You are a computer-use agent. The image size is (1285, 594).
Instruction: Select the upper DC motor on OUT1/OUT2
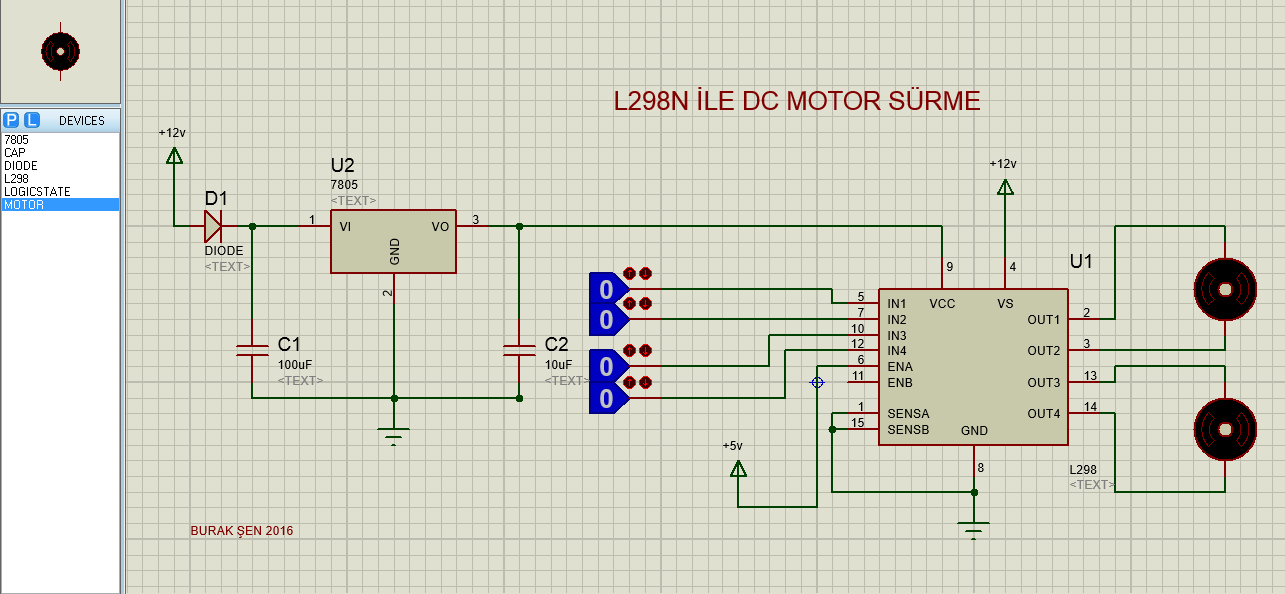point(1224,289)
